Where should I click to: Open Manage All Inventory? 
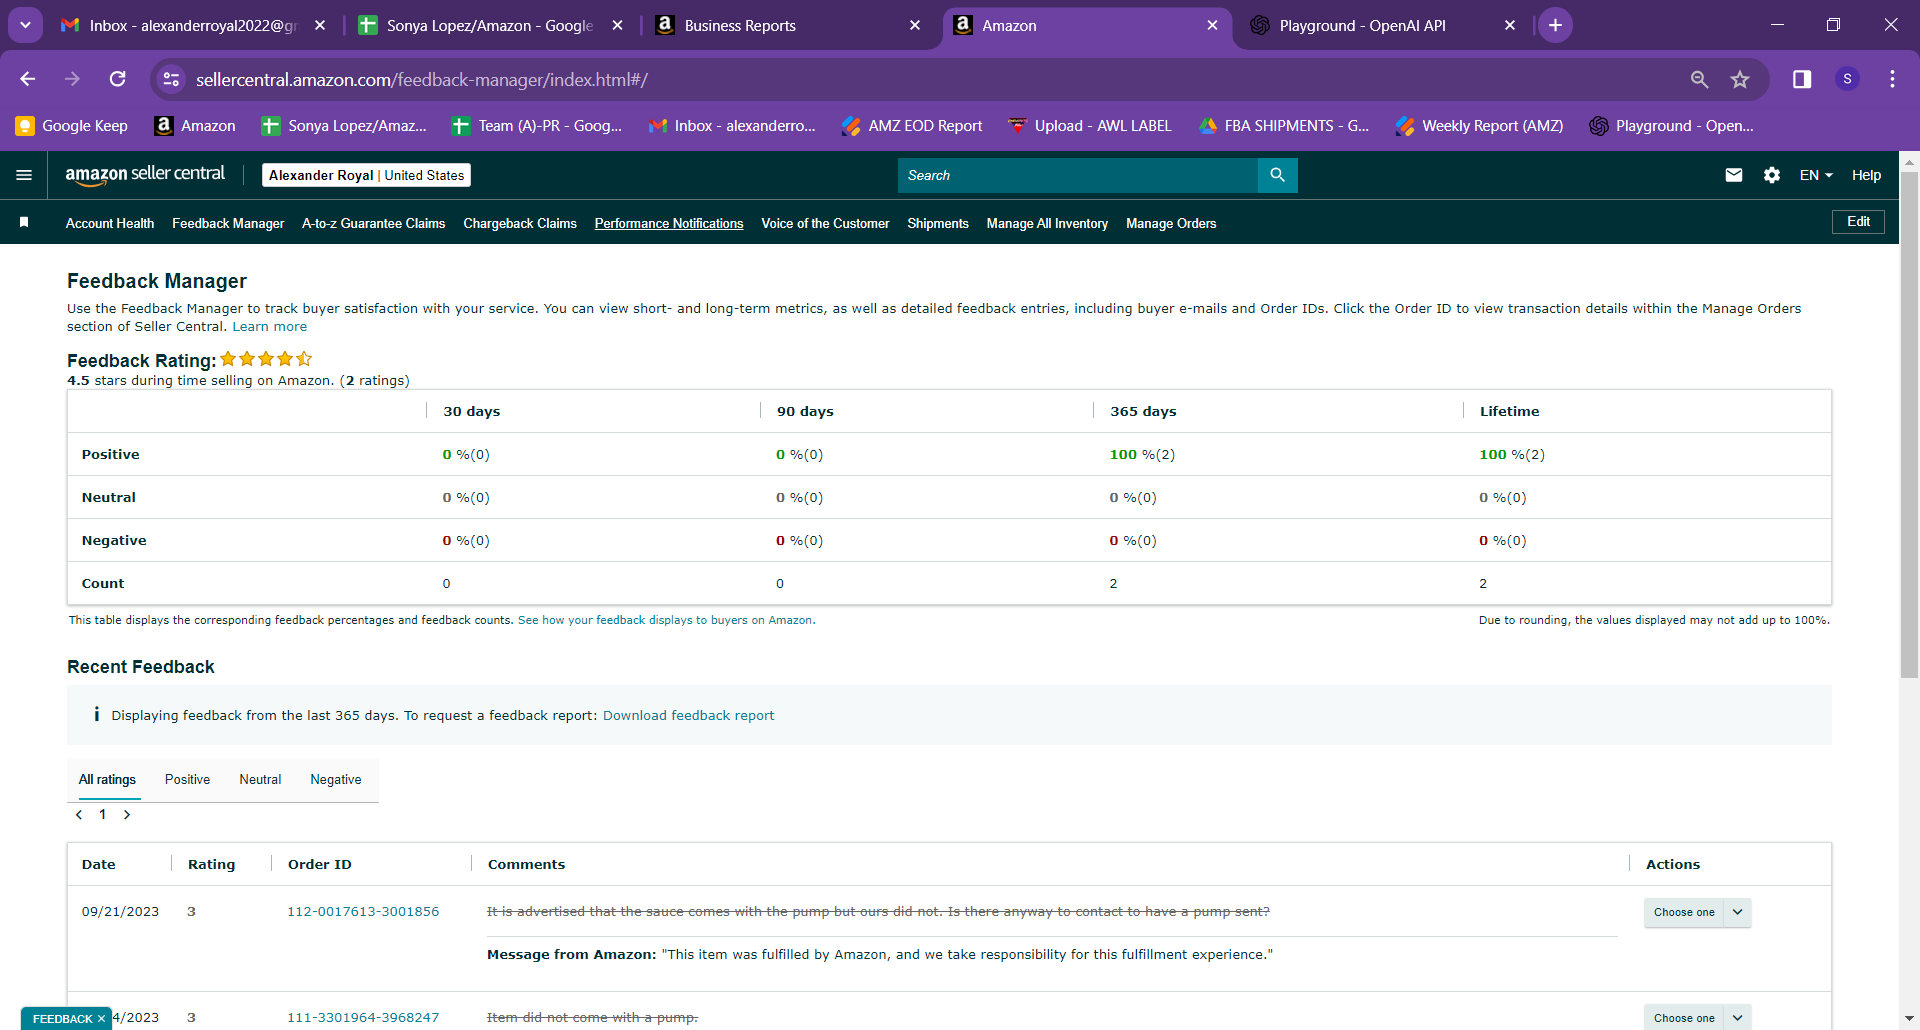point(1047,223)
